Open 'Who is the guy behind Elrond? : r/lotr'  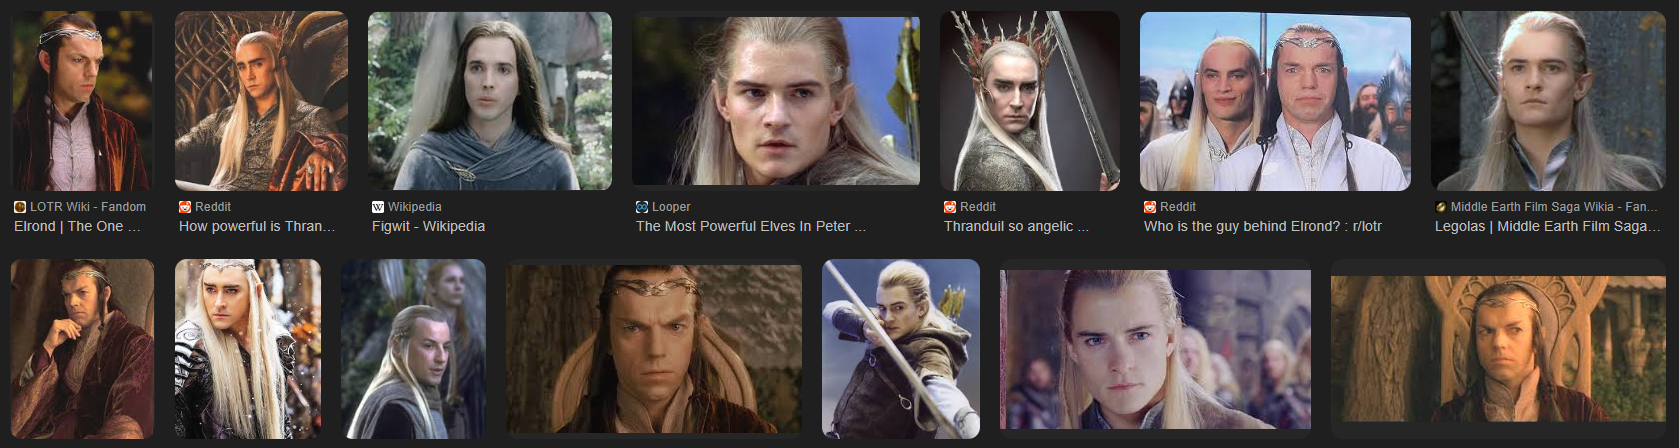pos(1263,226)
